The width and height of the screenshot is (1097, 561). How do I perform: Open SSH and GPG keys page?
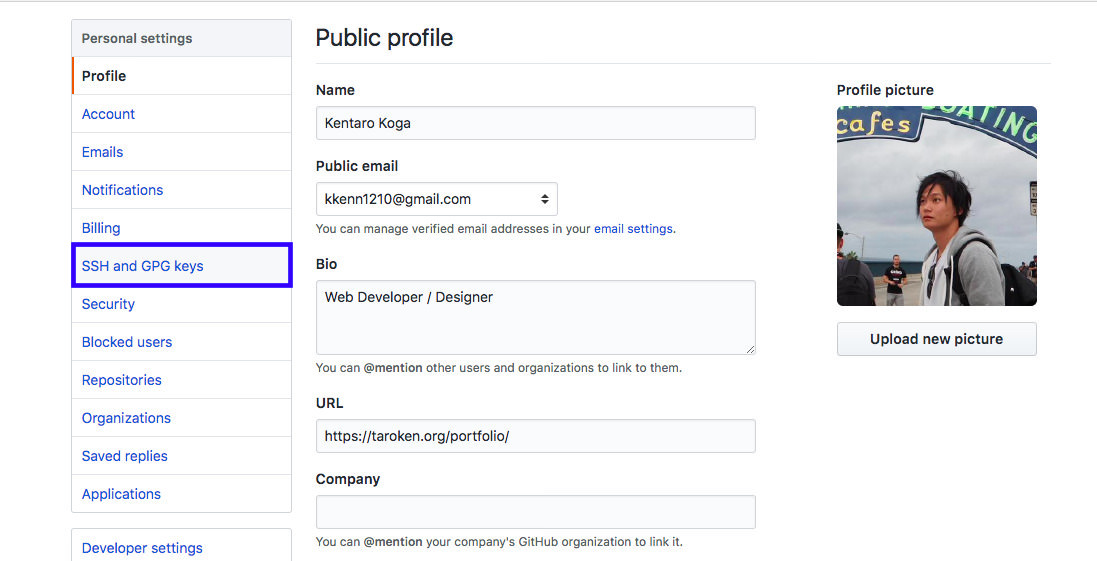(x=142, y=266)
